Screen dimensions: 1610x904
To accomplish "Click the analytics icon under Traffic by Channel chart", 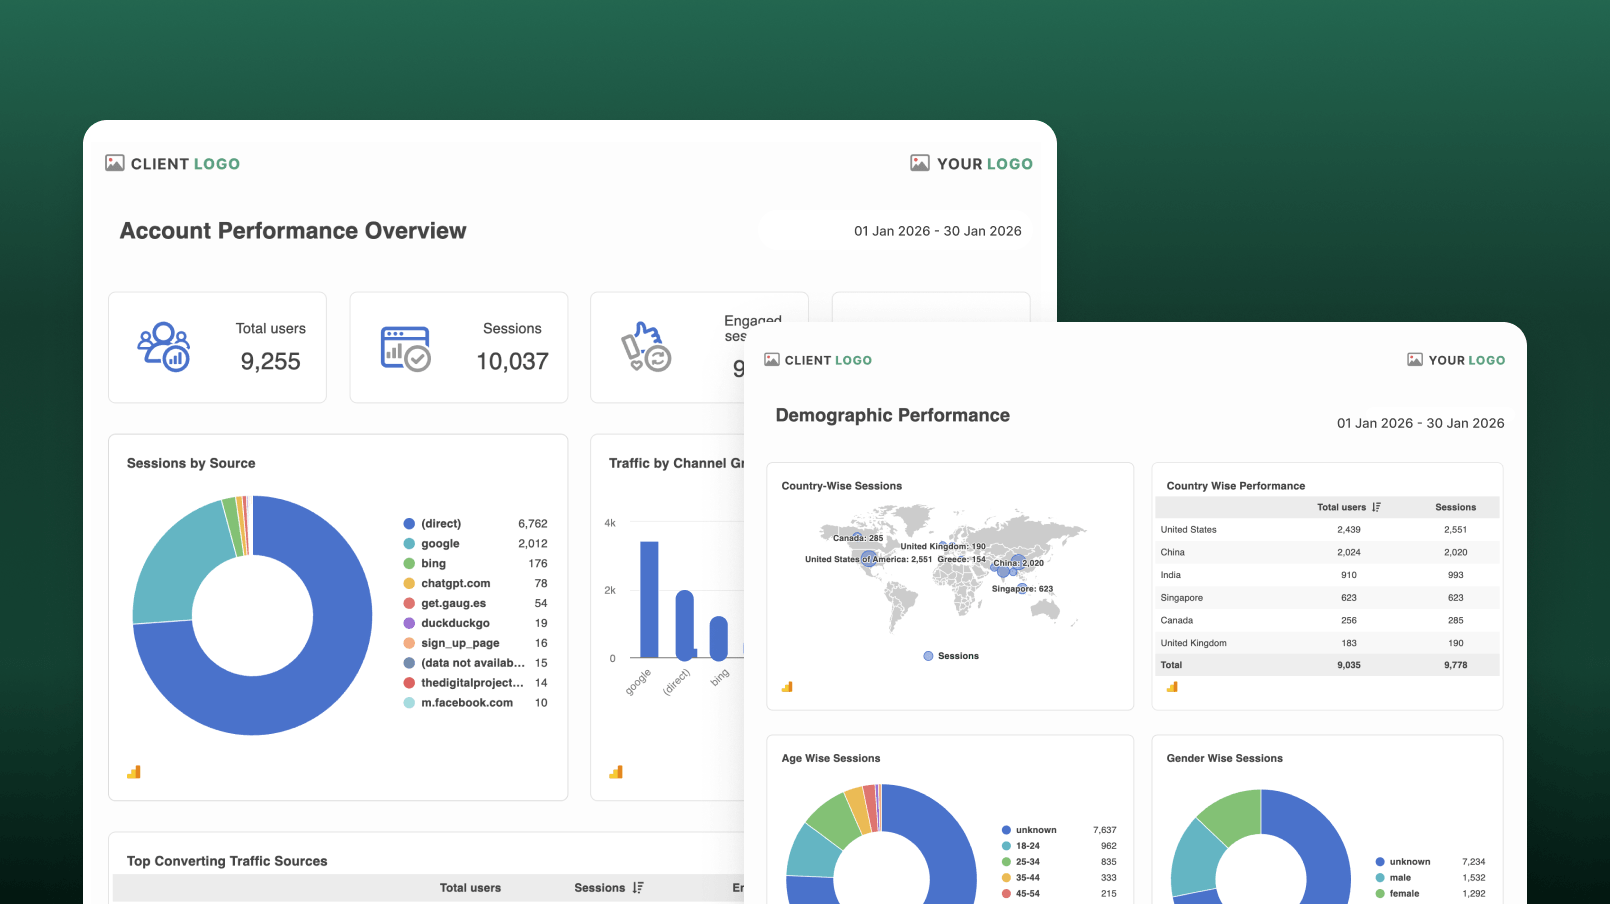I will [616, 772].
